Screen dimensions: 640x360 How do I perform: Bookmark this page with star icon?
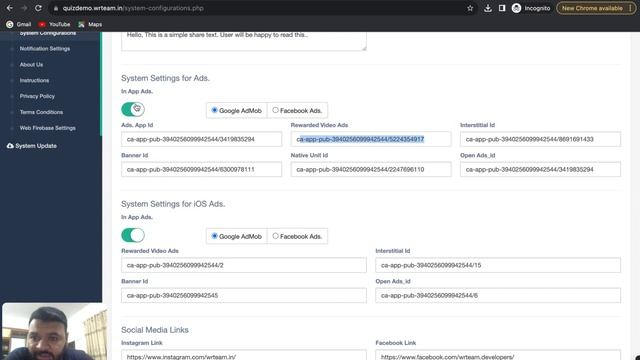pyautogui.click(x=470, y=8)
